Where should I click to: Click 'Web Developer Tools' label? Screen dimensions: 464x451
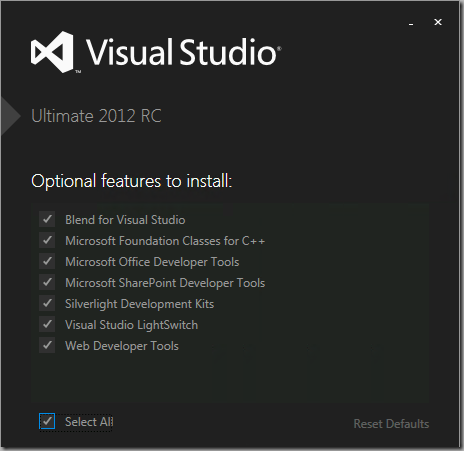point(122,346)
